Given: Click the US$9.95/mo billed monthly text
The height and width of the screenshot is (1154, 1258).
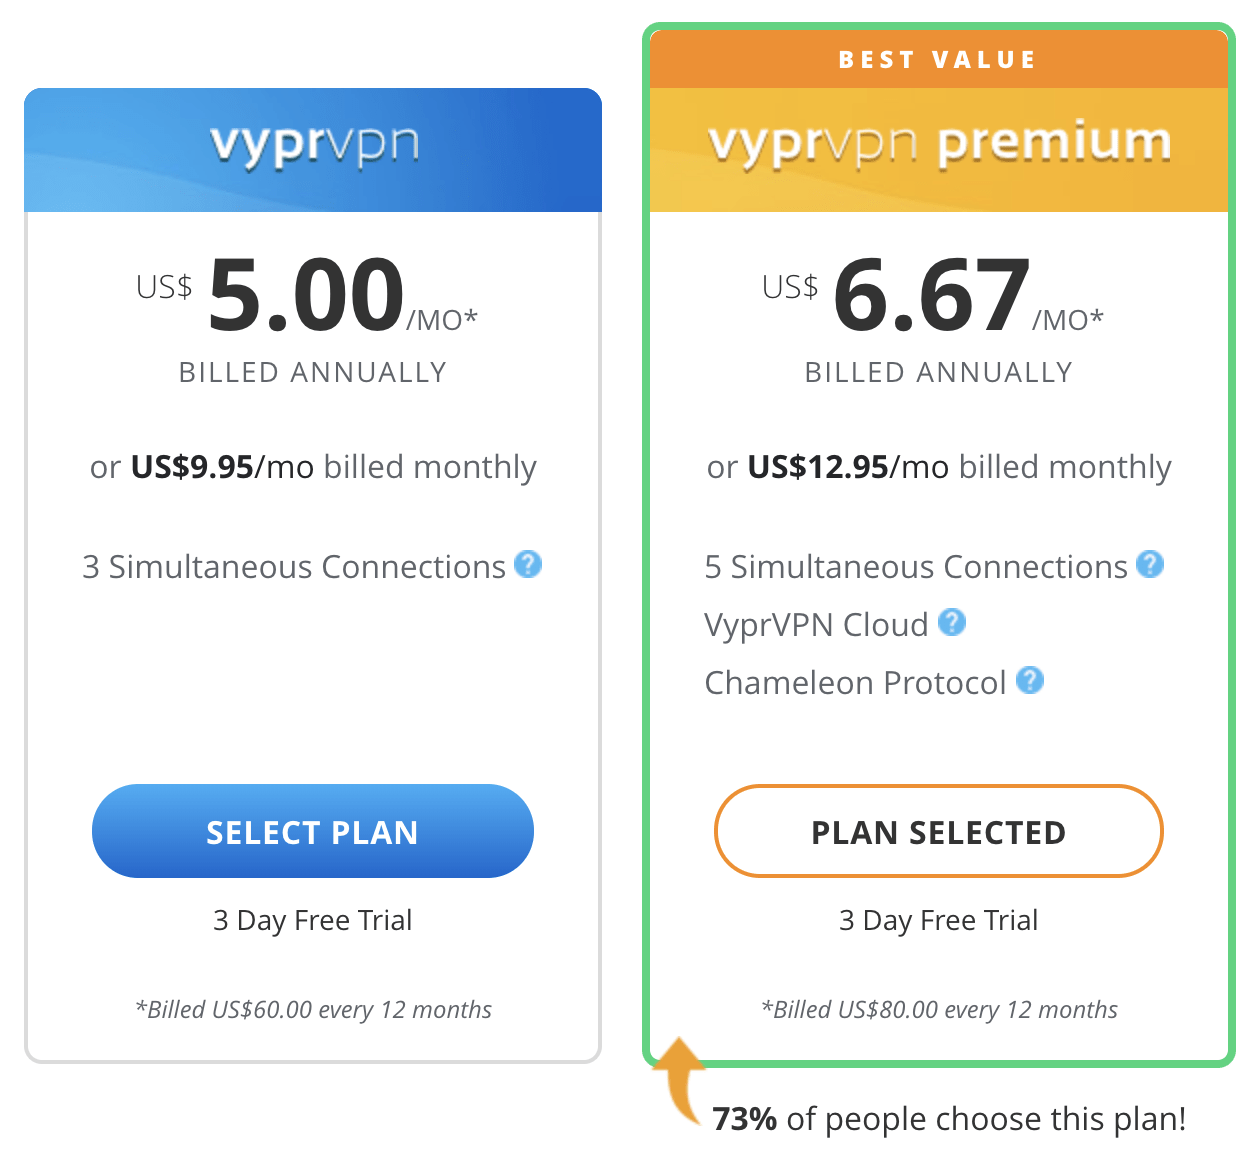Looking at the screenshot, I should 313,467.
